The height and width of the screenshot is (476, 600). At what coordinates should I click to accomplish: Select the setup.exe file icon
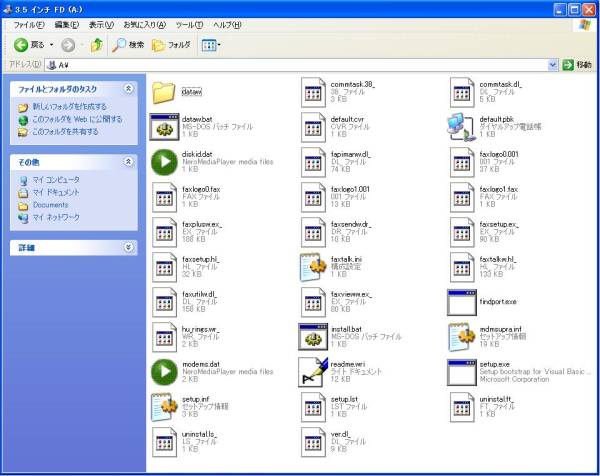(462, 371)
